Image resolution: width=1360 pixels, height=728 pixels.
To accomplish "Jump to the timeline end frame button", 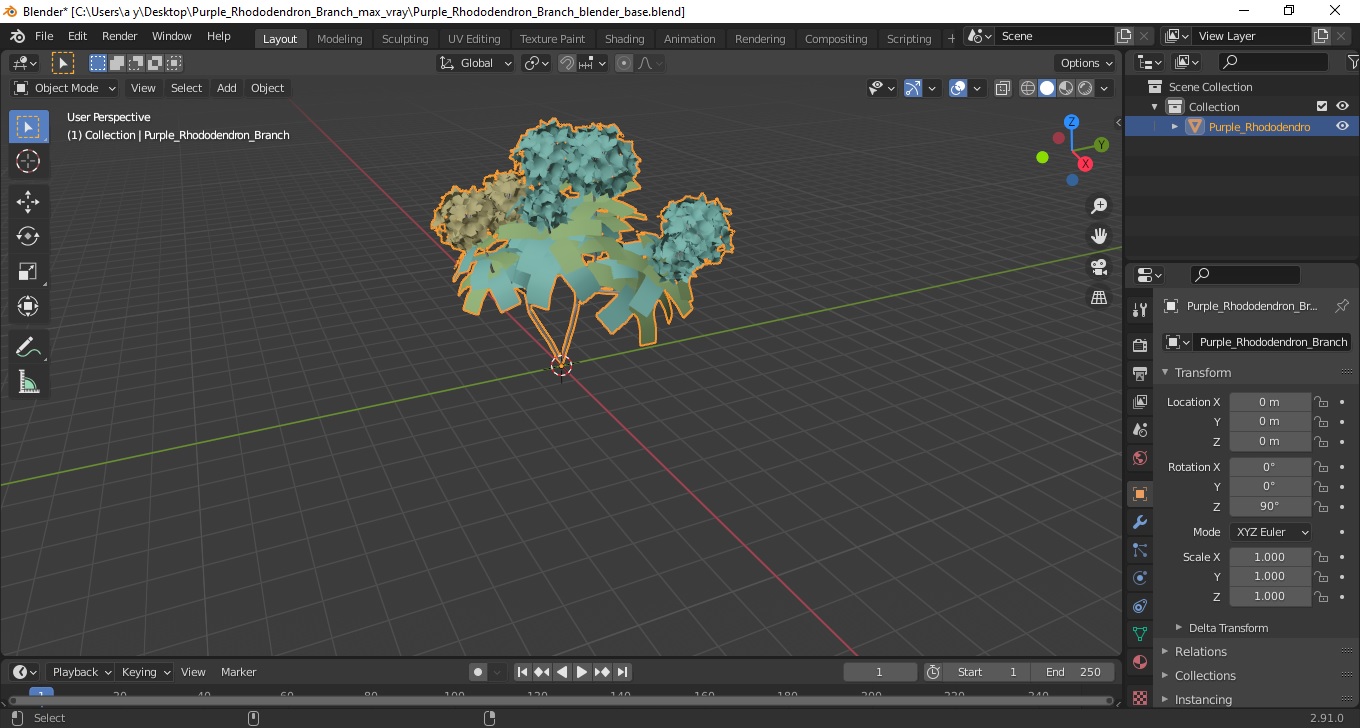I will click(622, 672).
